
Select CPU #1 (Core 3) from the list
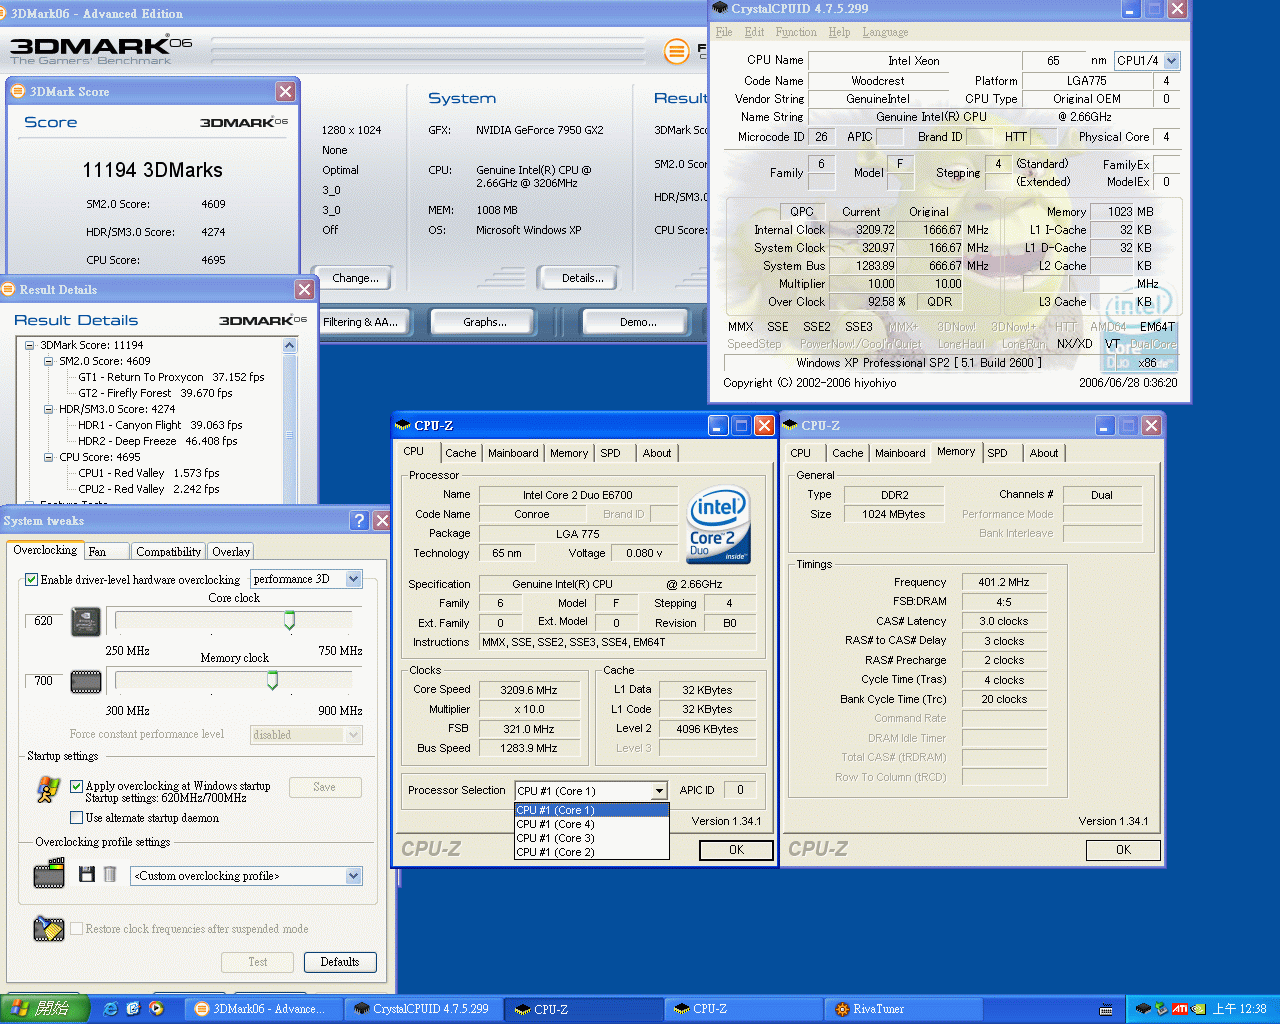[591, 838]
